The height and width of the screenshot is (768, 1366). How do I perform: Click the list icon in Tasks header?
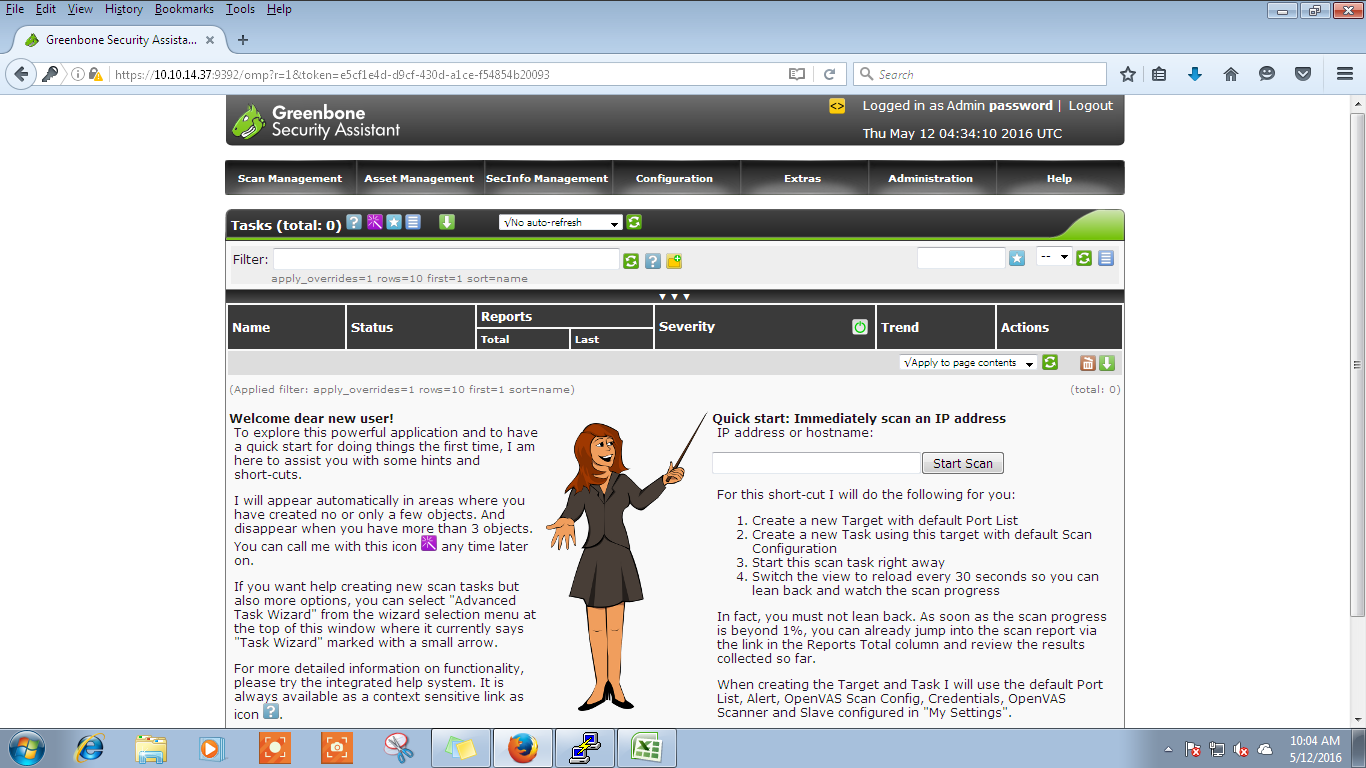(413, 222)
